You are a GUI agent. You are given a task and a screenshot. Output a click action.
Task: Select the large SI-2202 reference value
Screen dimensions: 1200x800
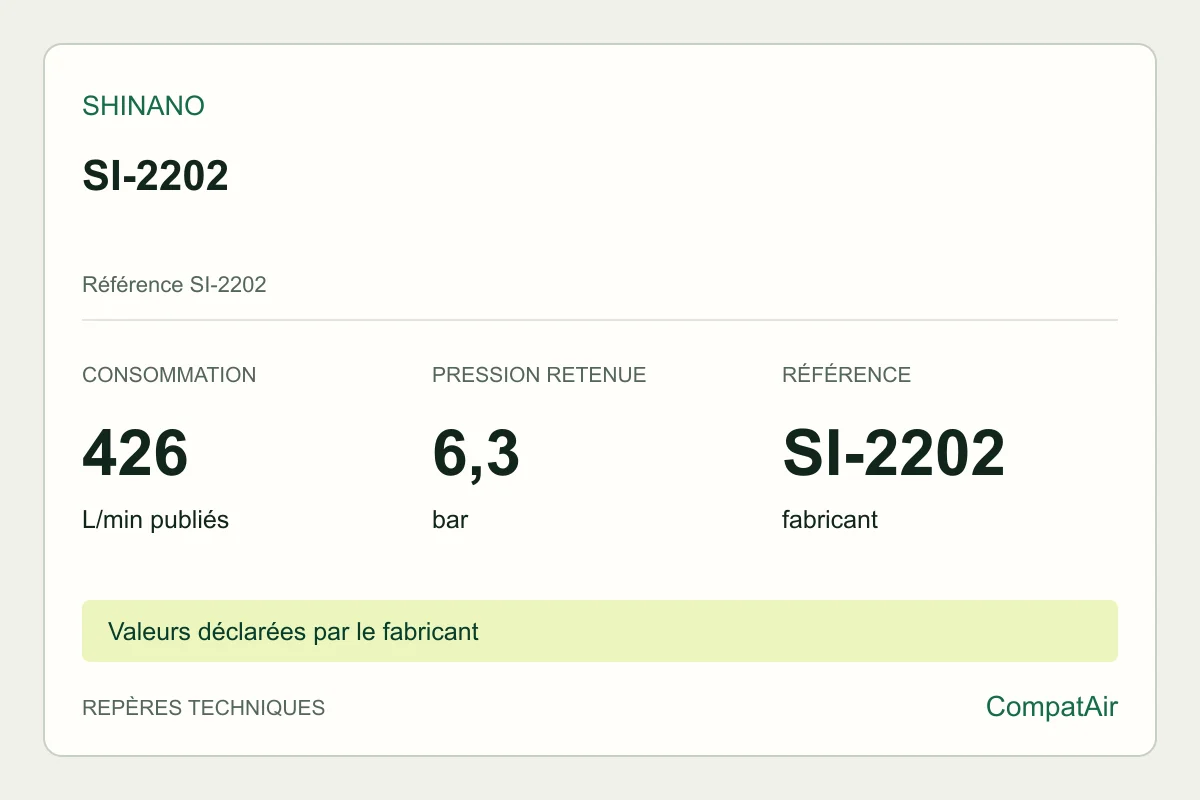(893, 453)
